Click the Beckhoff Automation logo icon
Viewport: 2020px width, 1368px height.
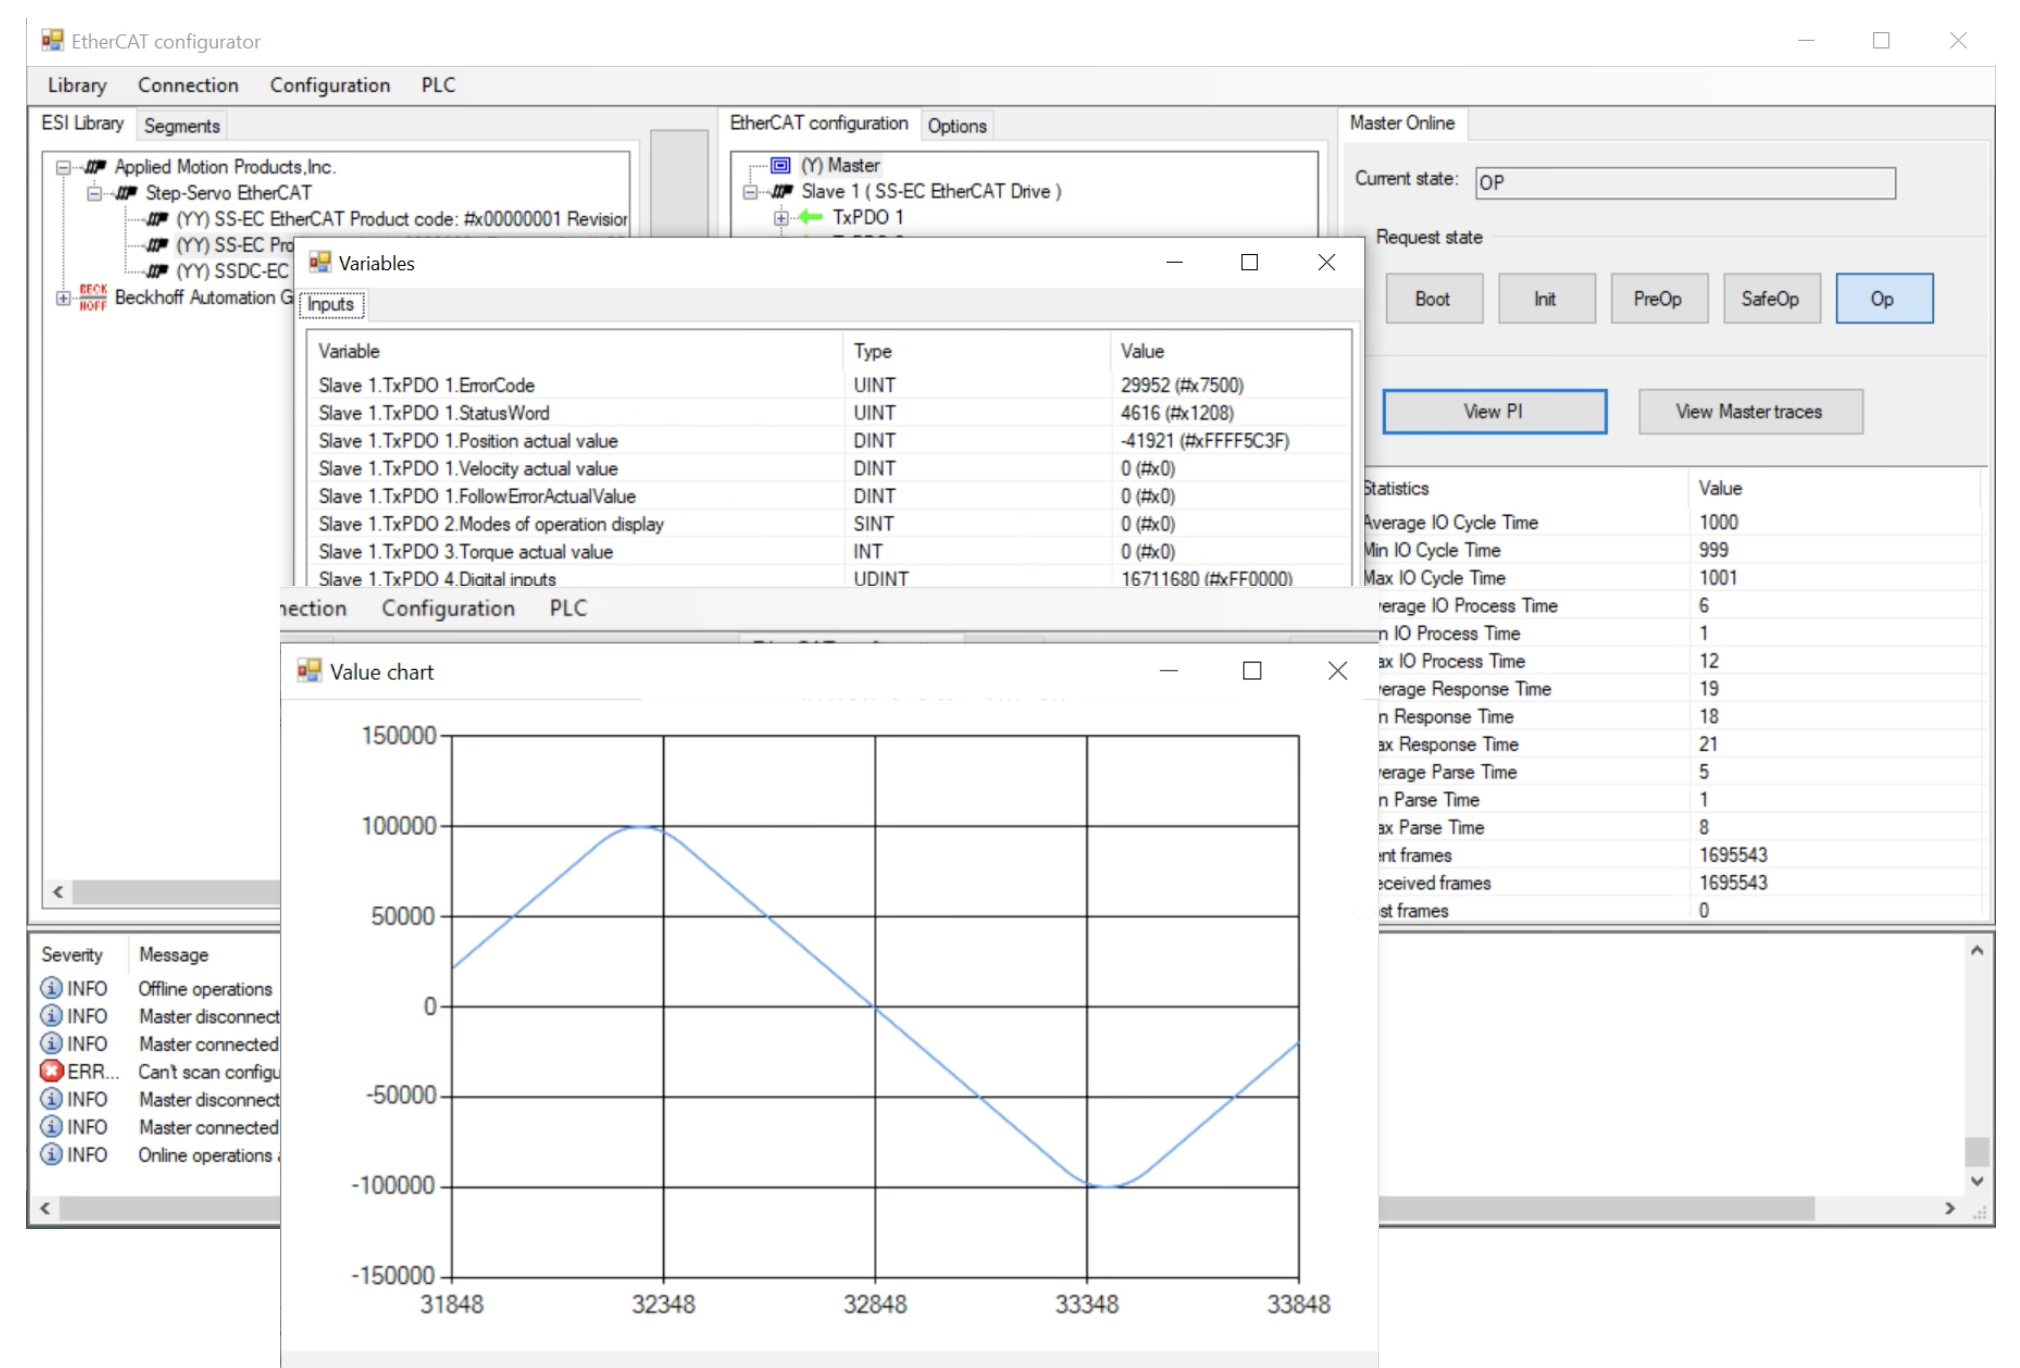pyautogui.click(x=93, y=297)
